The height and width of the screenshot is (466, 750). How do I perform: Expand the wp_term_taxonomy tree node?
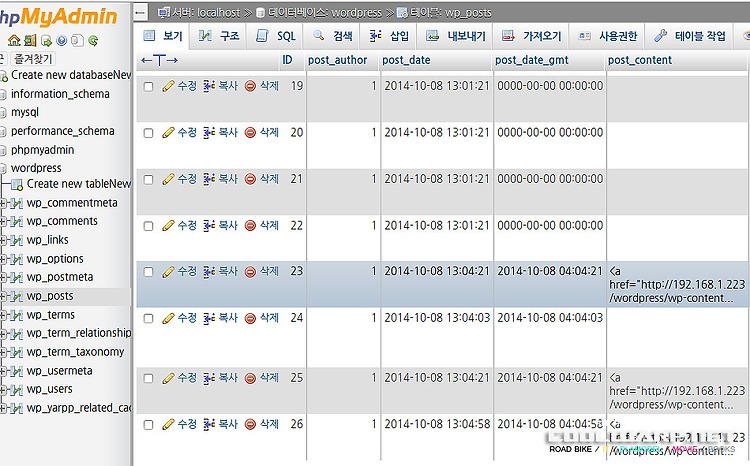click(3, 353)
